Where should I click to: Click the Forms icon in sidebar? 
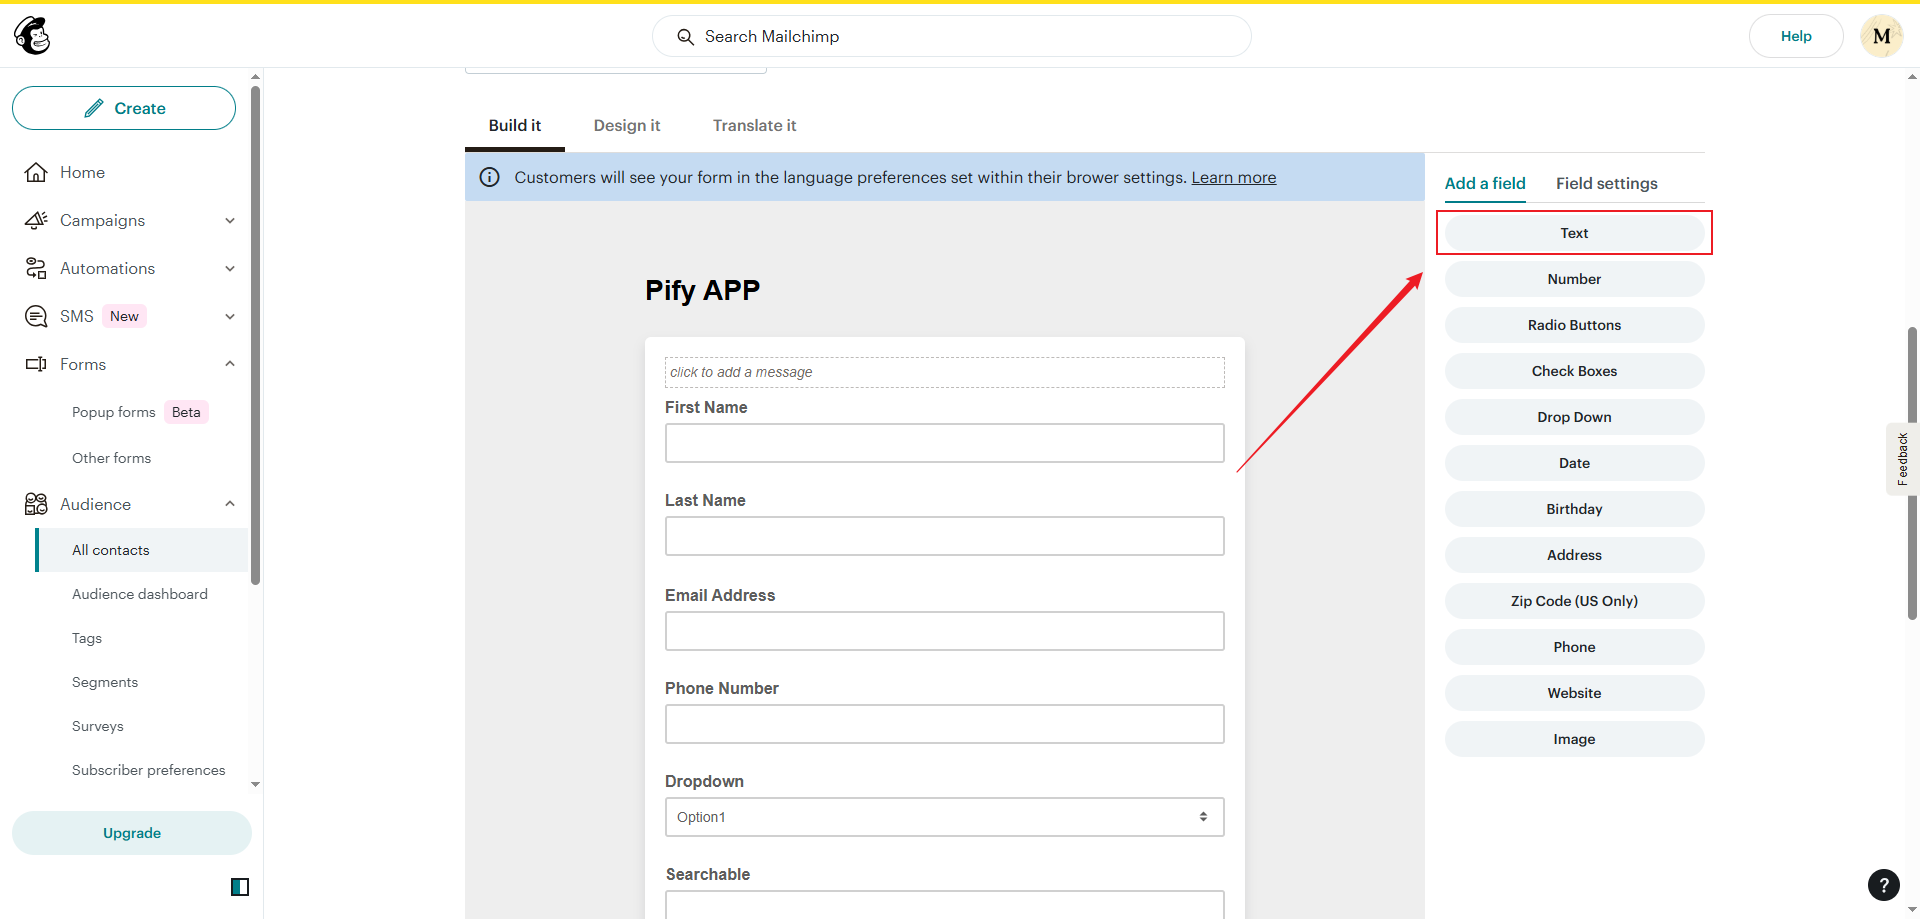[x=36, y=364]
